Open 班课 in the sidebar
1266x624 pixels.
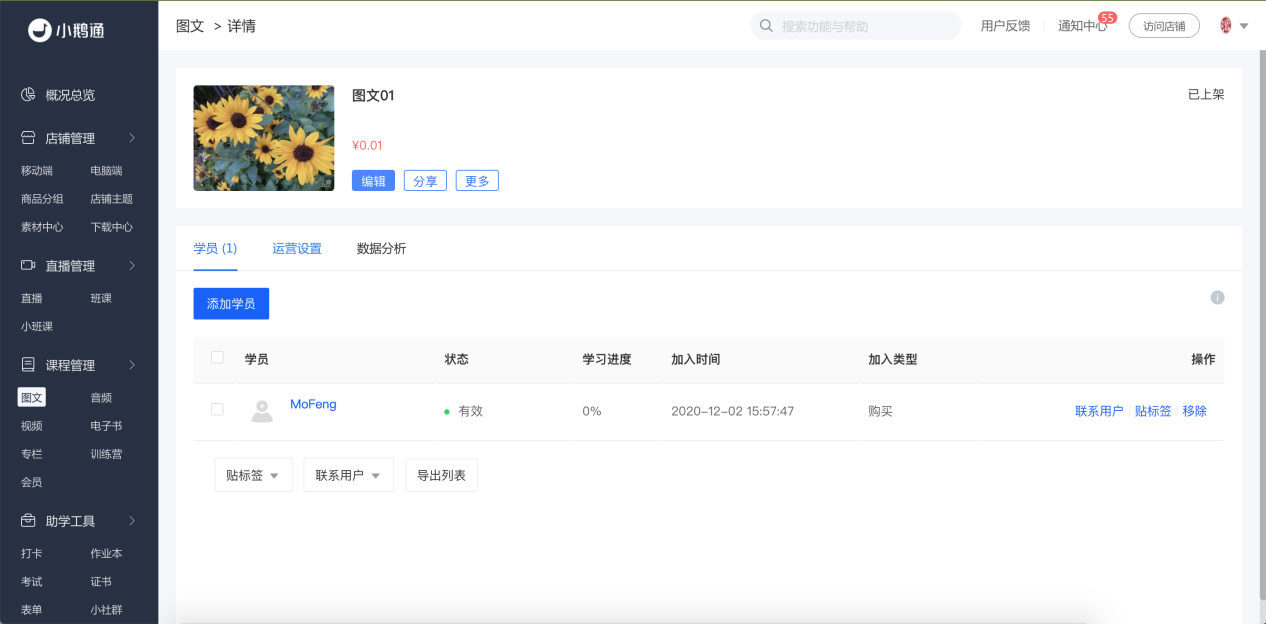point(101,298)
